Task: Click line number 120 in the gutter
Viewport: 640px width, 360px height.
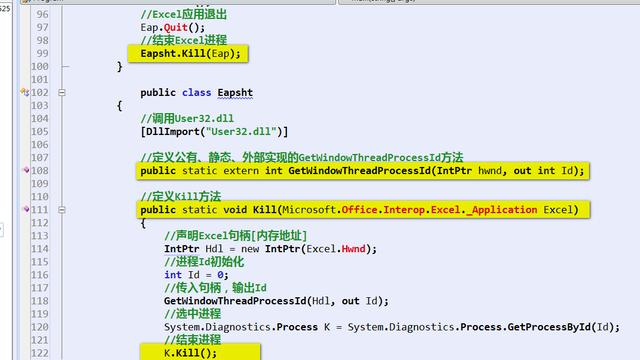Action: point(40,327)
